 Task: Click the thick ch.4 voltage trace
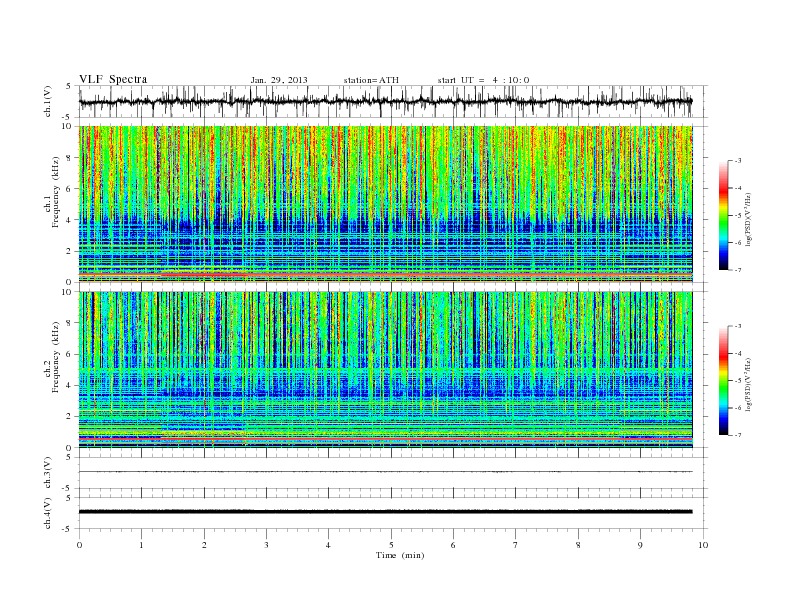(385, 512)
